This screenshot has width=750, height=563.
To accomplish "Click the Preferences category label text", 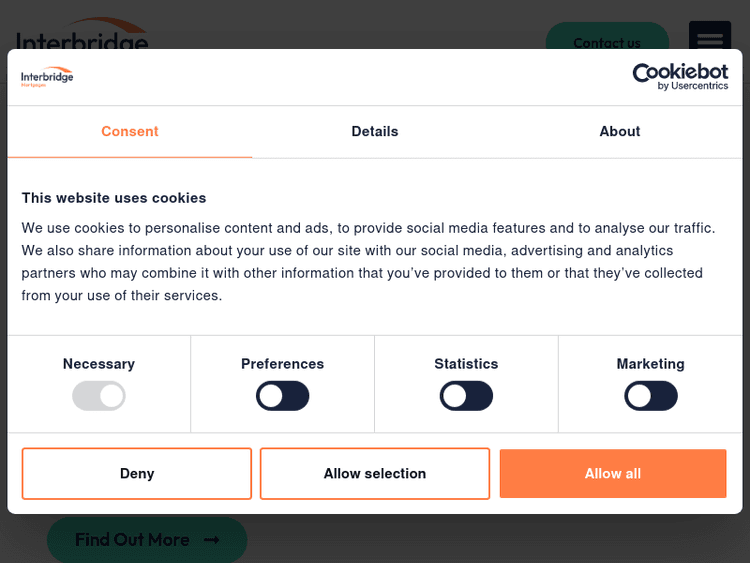I will (283, 364).
